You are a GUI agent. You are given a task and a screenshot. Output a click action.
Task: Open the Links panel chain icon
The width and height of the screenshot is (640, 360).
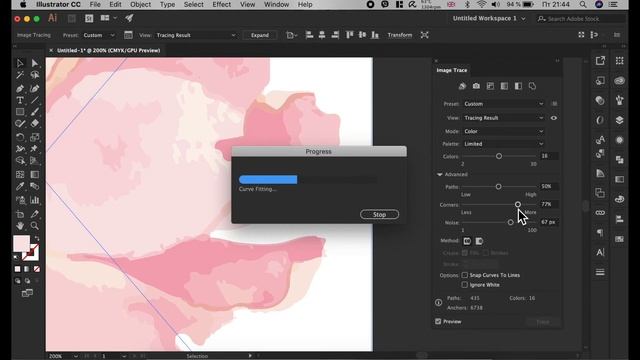pyautogui.click(x=600, y=213)
